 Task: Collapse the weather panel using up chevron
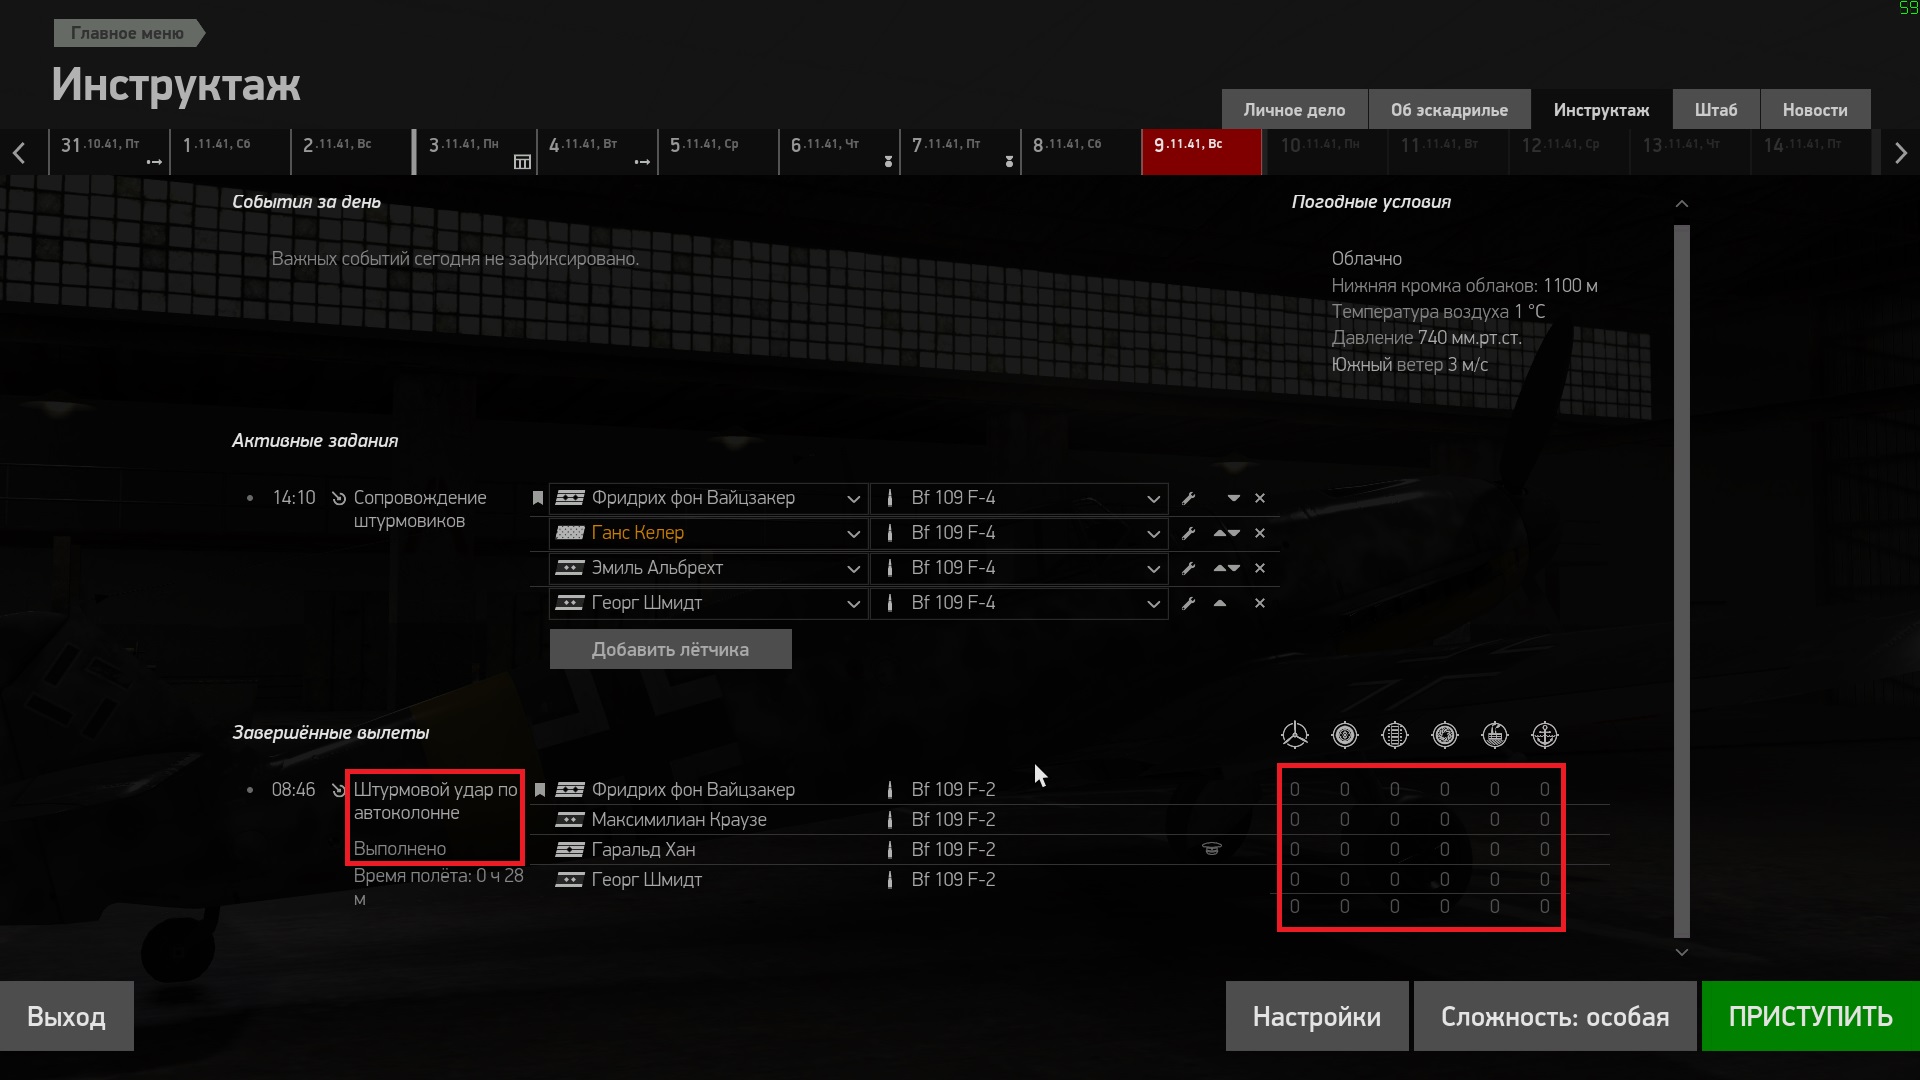coord(1682,204)
